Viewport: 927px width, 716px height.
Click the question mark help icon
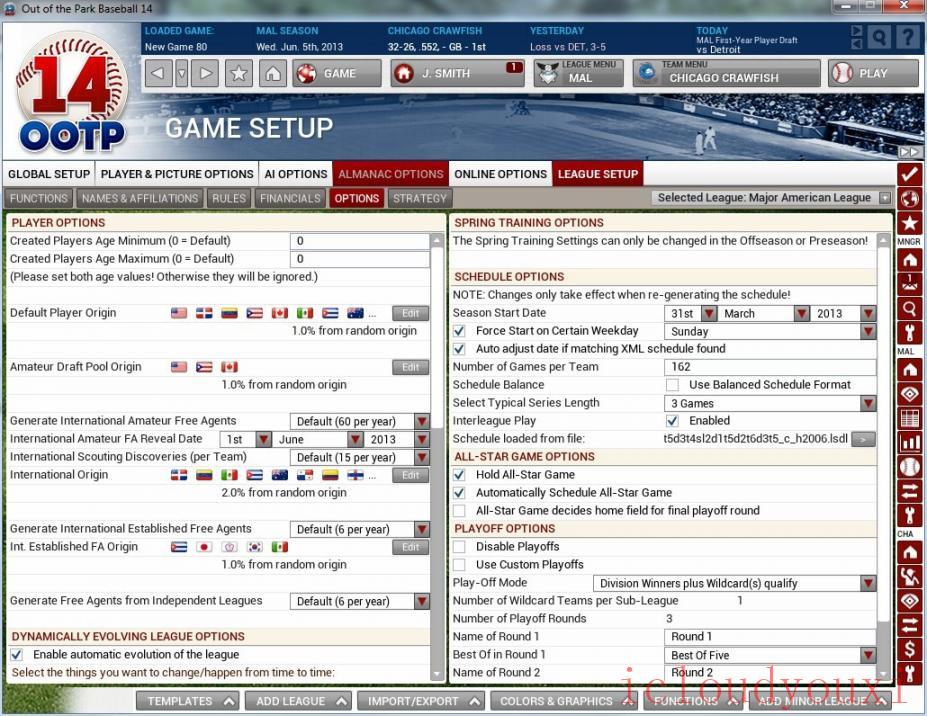tap(907, 37)
